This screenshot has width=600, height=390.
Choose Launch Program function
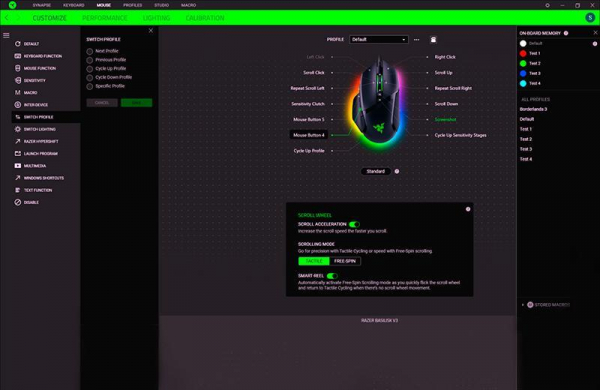[36, 153]
